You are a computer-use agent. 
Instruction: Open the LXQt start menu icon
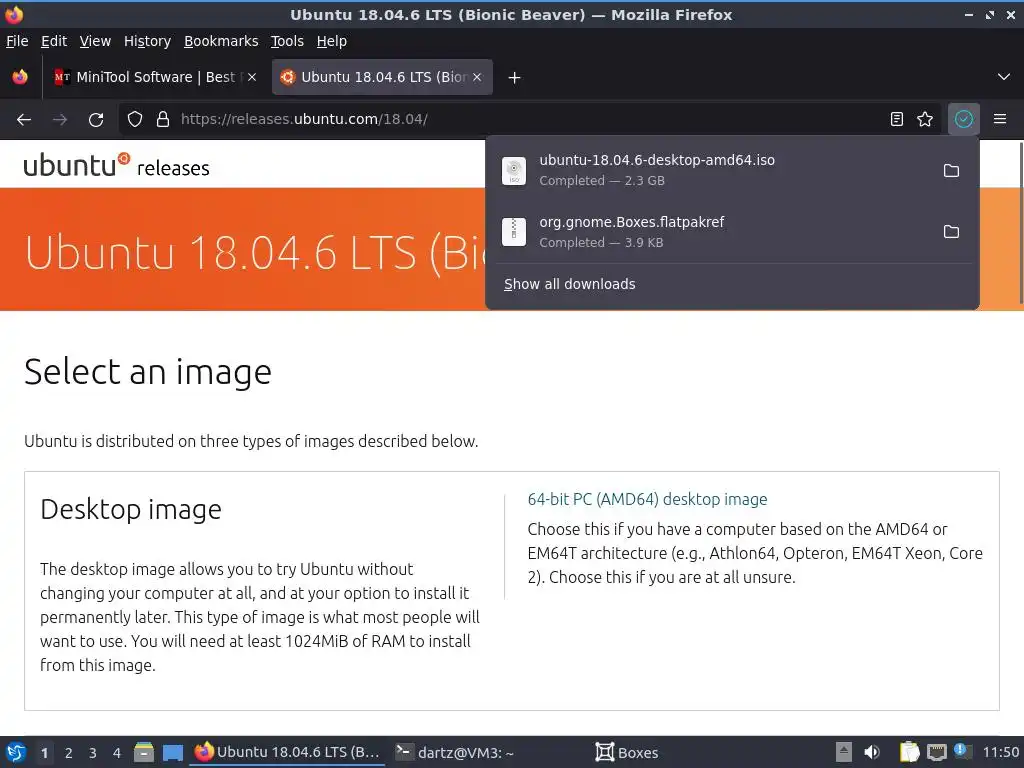(15, 752)
